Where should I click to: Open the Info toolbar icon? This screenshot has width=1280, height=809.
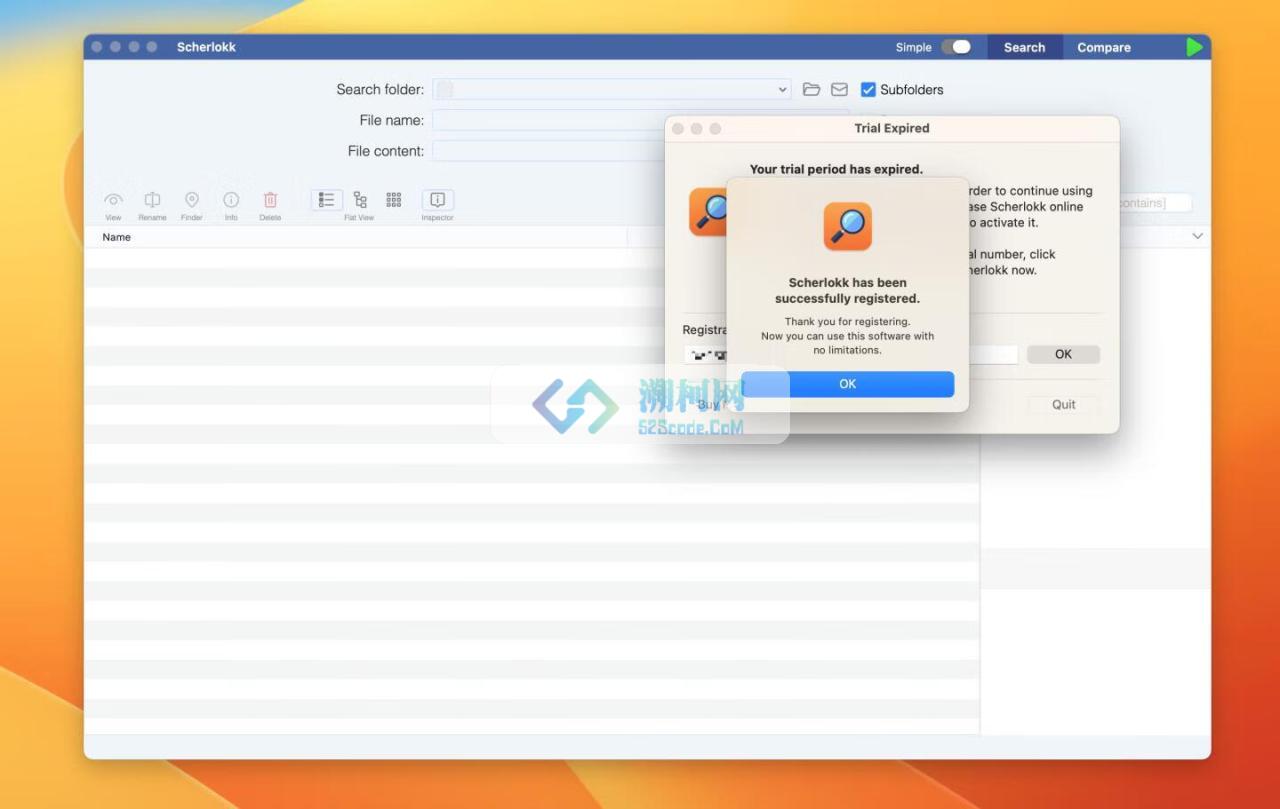pos(231,200)
